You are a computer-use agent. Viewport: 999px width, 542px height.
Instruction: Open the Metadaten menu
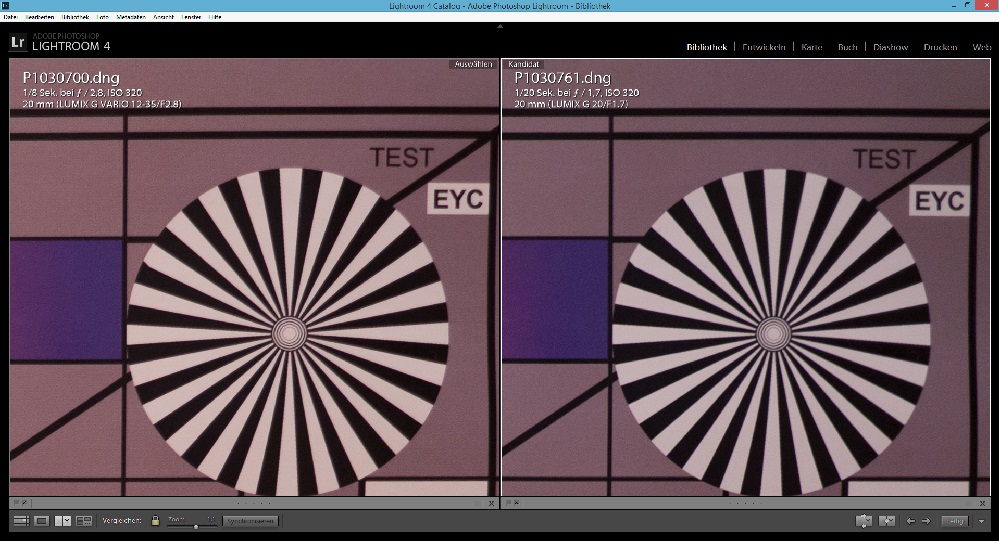(131, 17)
